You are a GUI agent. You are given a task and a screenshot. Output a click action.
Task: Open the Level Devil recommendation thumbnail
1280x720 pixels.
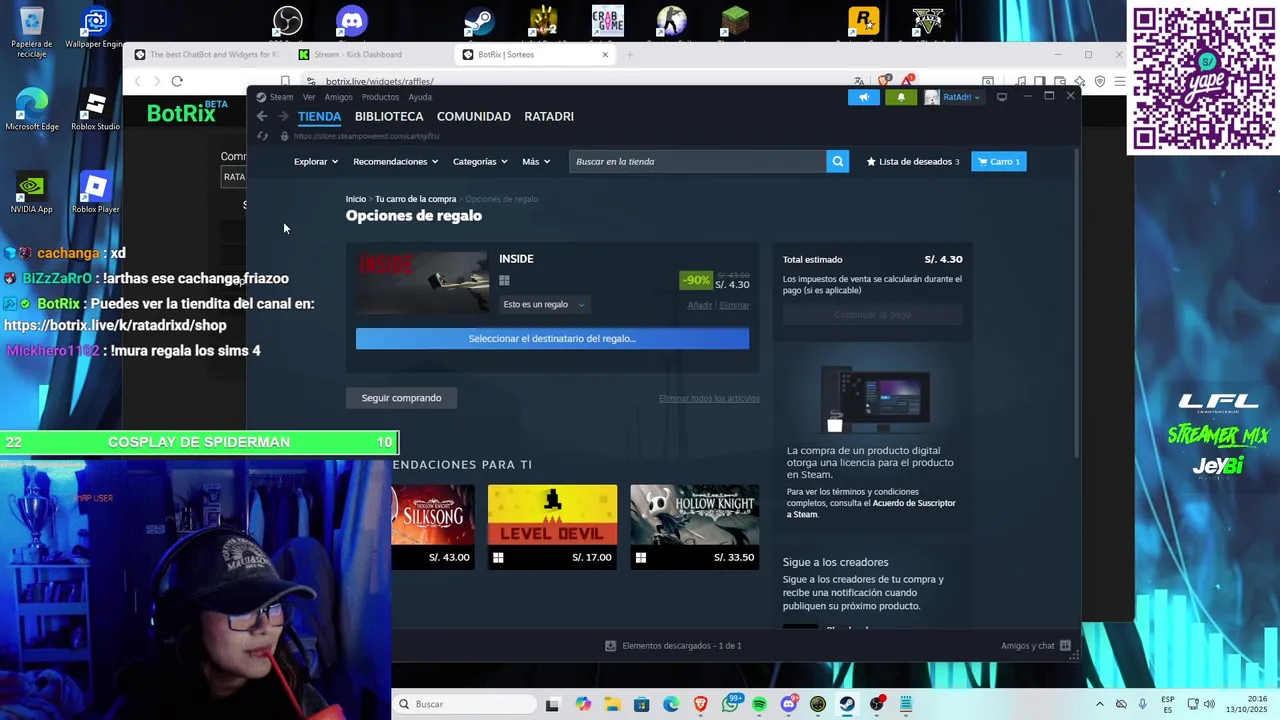552,514
